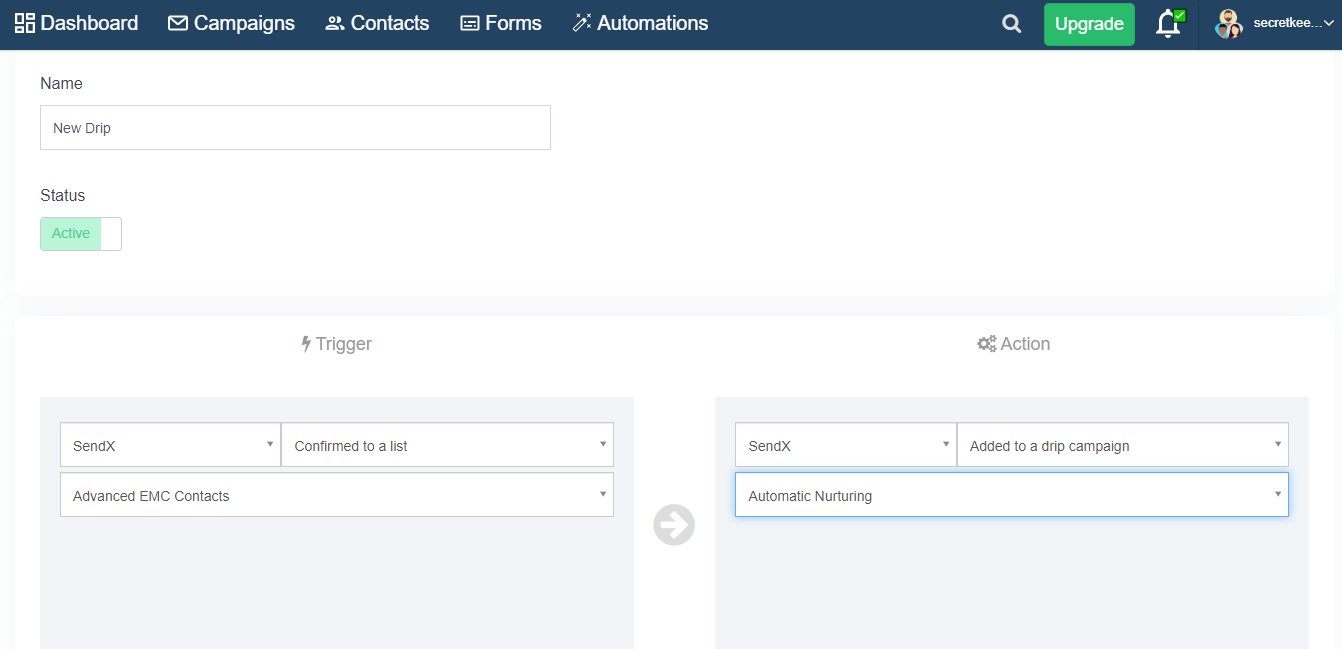
Task: Click the Campaigns envelope icon
Action: tap(178, 23)
